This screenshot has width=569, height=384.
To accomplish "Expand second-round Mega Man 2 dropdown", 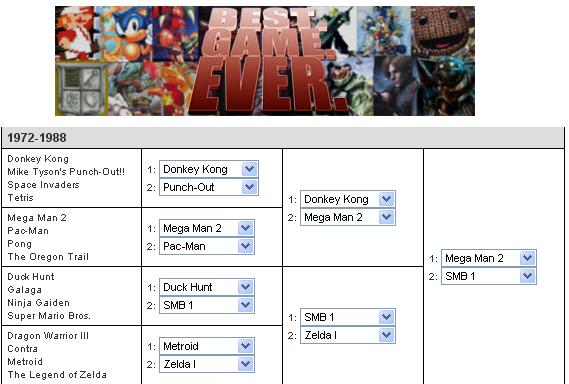I will (348, 217).
